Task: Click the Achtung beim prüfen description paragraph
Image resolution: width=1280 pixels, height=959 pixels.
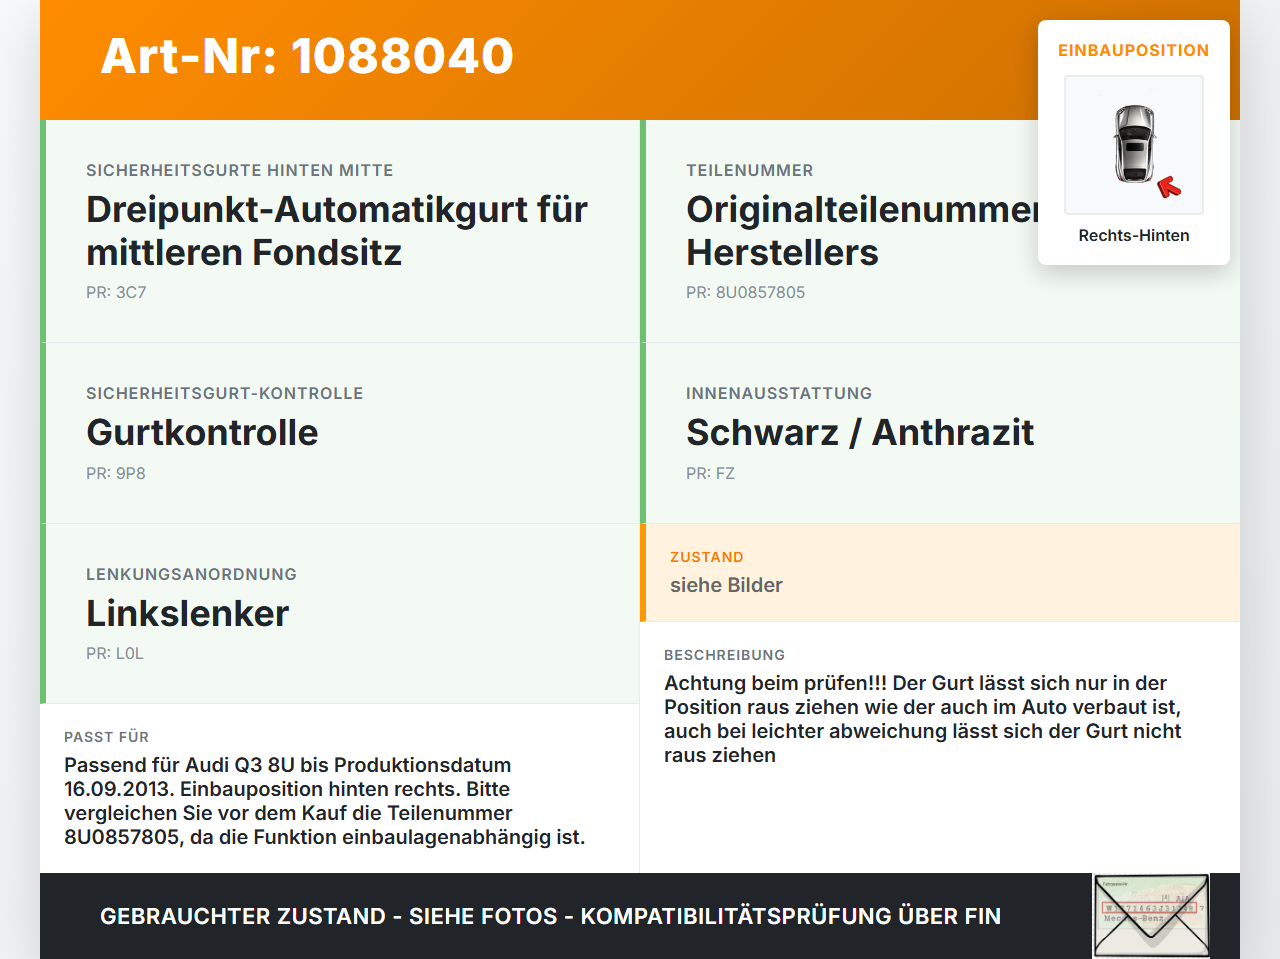Action: 923,720
